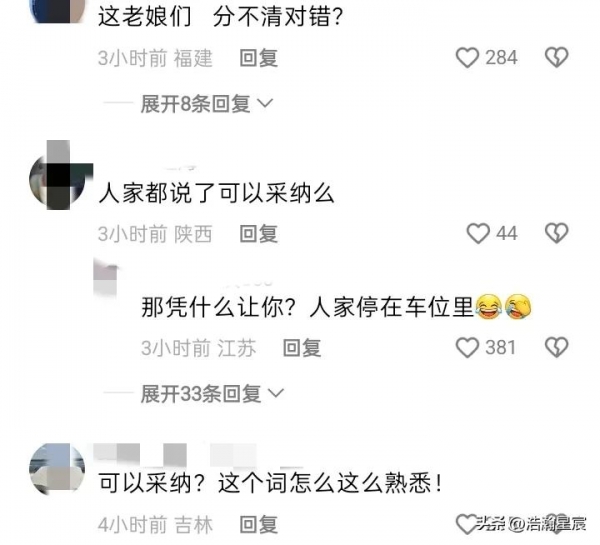Like the Shaanxi comment showing 44 likes
The width and height of the screenshot is (600, 545).
478,233
